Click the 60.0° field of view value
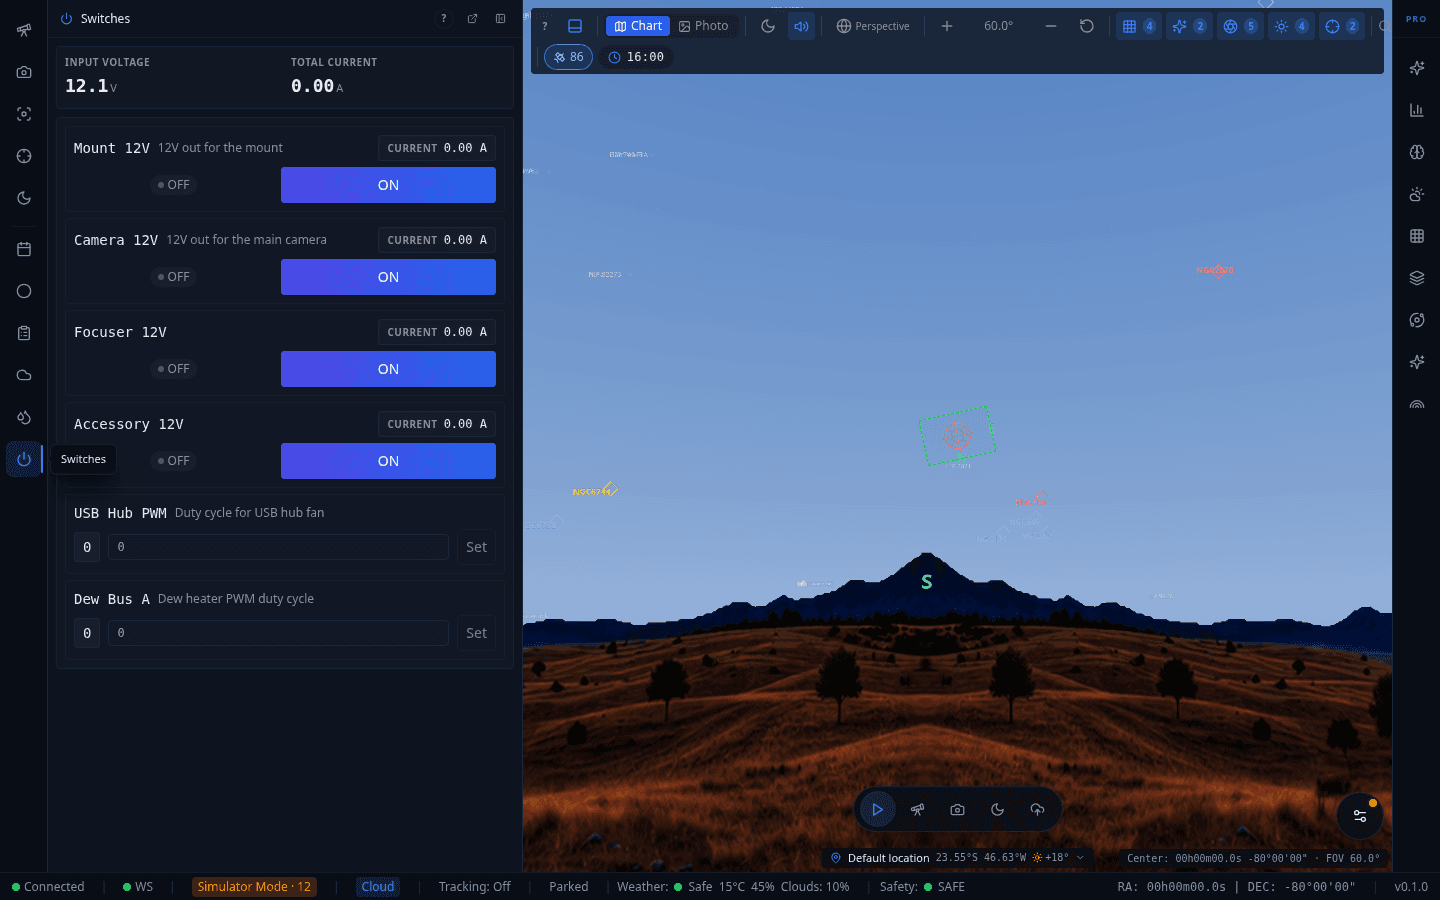 [998, 26]
